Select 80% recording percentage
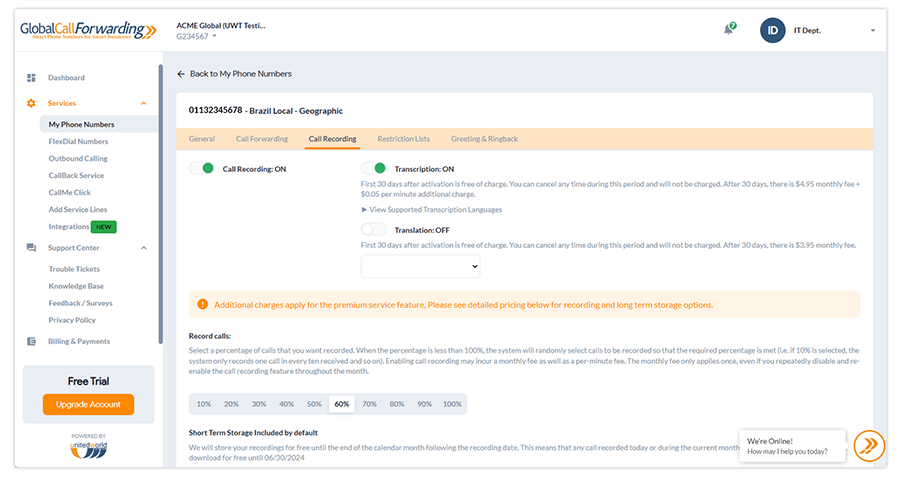Viewport: 900px width, 478px height. coord(397,404)
